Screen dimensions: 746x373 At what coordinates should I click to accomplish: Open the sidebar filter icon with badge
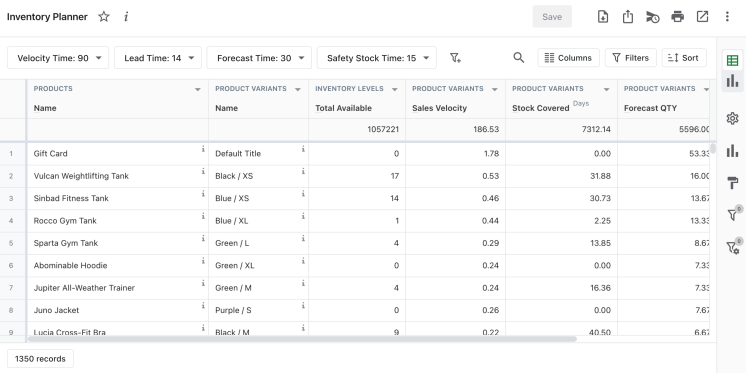tap(733, 214)
